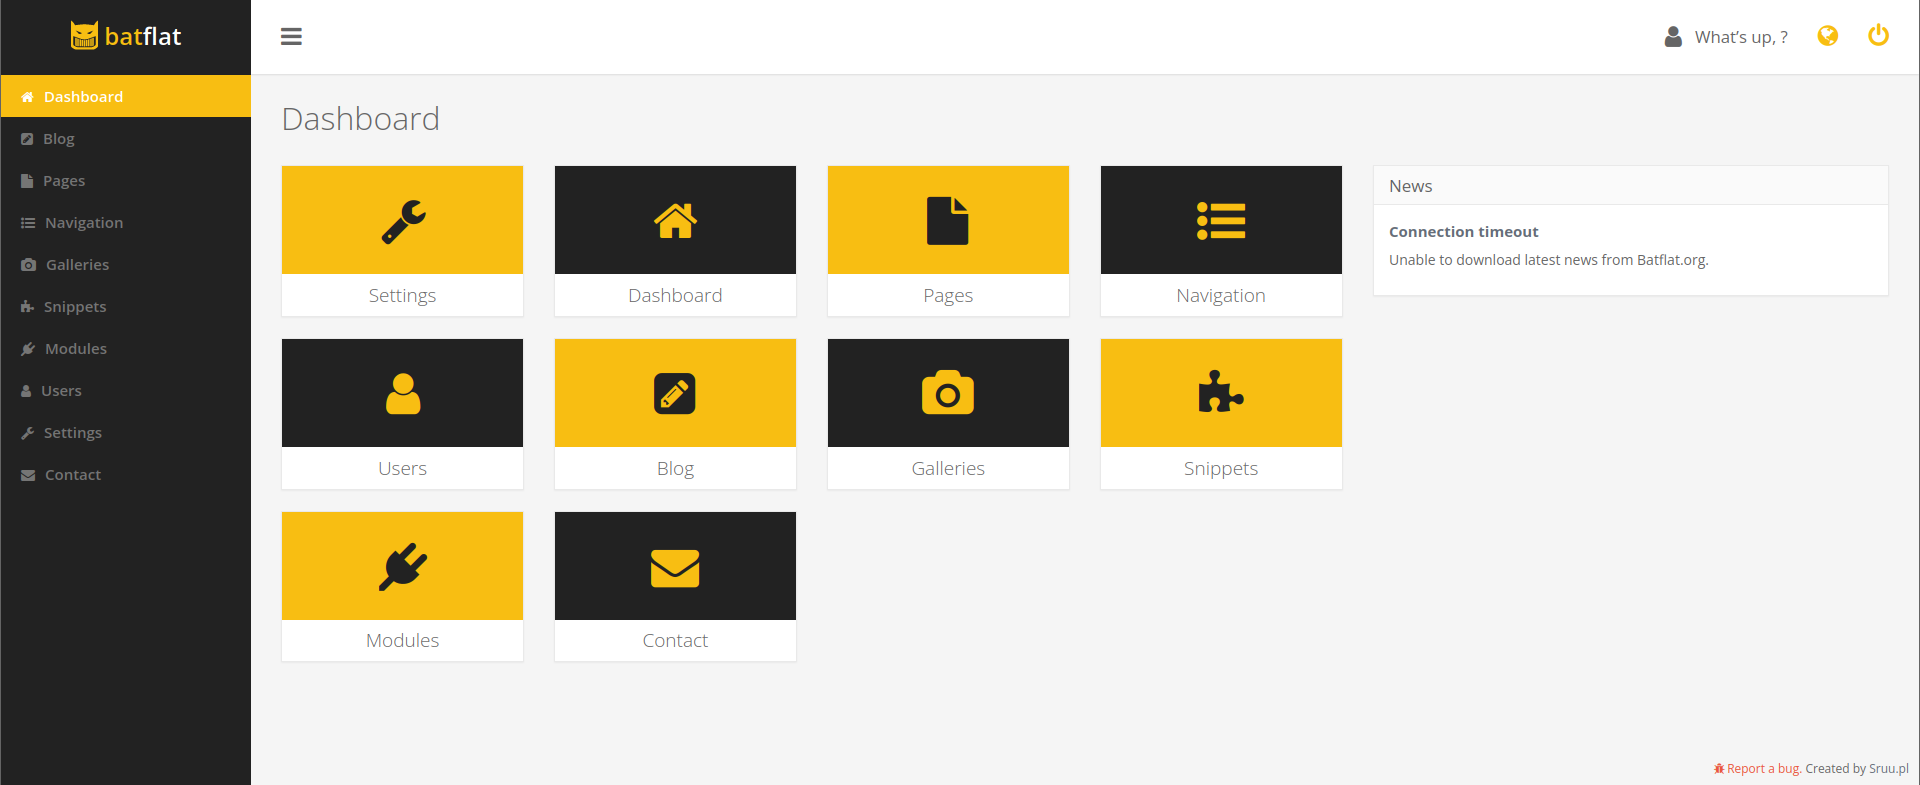Go to Navigation in the sidebar menu
The image size is (1920, 785).
(126, 222)
